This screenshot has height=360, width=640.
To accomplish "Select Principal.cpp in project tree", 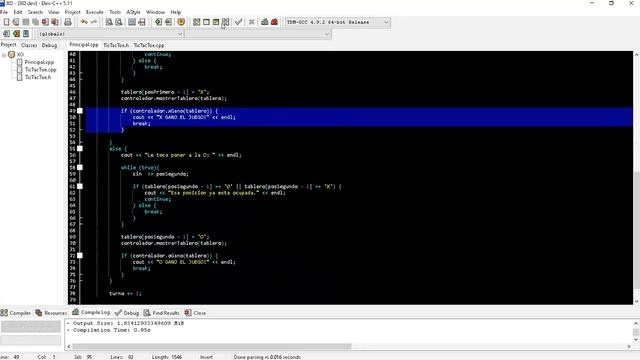I will tap(39, 62).
